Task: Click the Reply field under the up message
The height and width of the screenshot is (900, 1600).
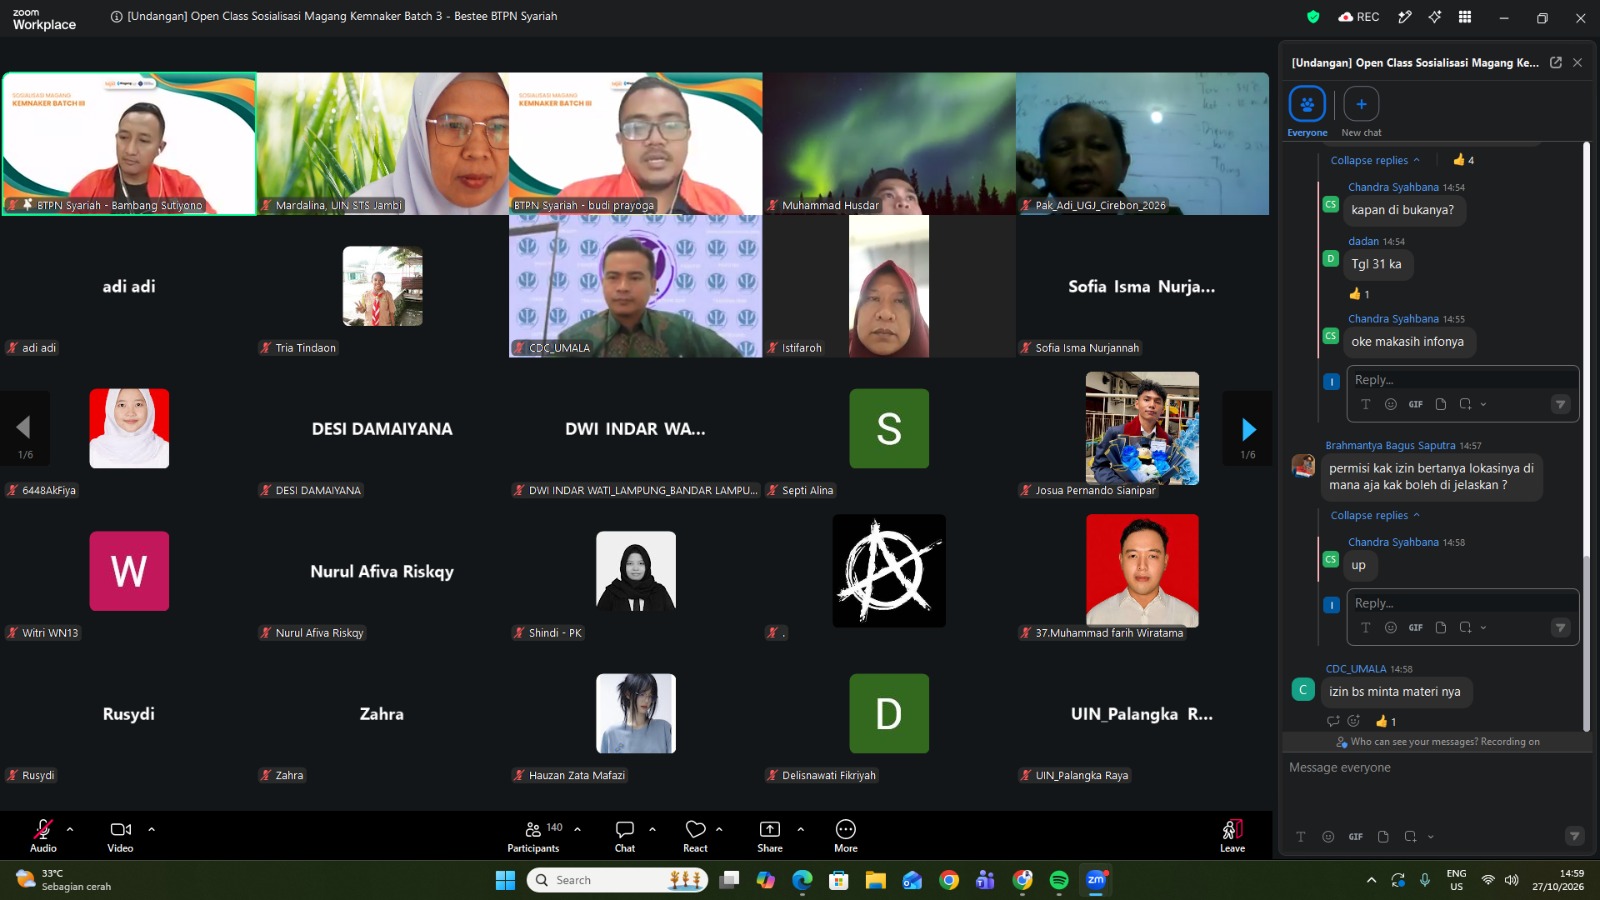Action: coord(1462,603)
